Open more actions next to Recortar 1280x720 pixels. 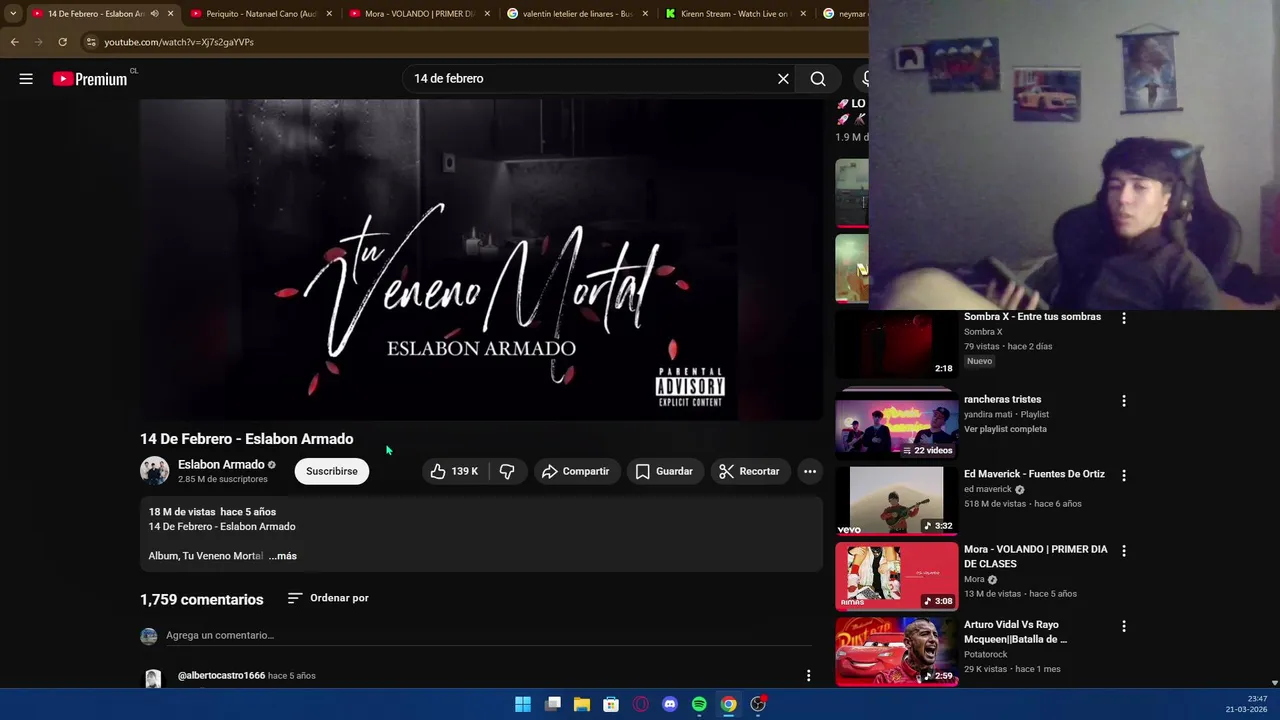(810, 471)
